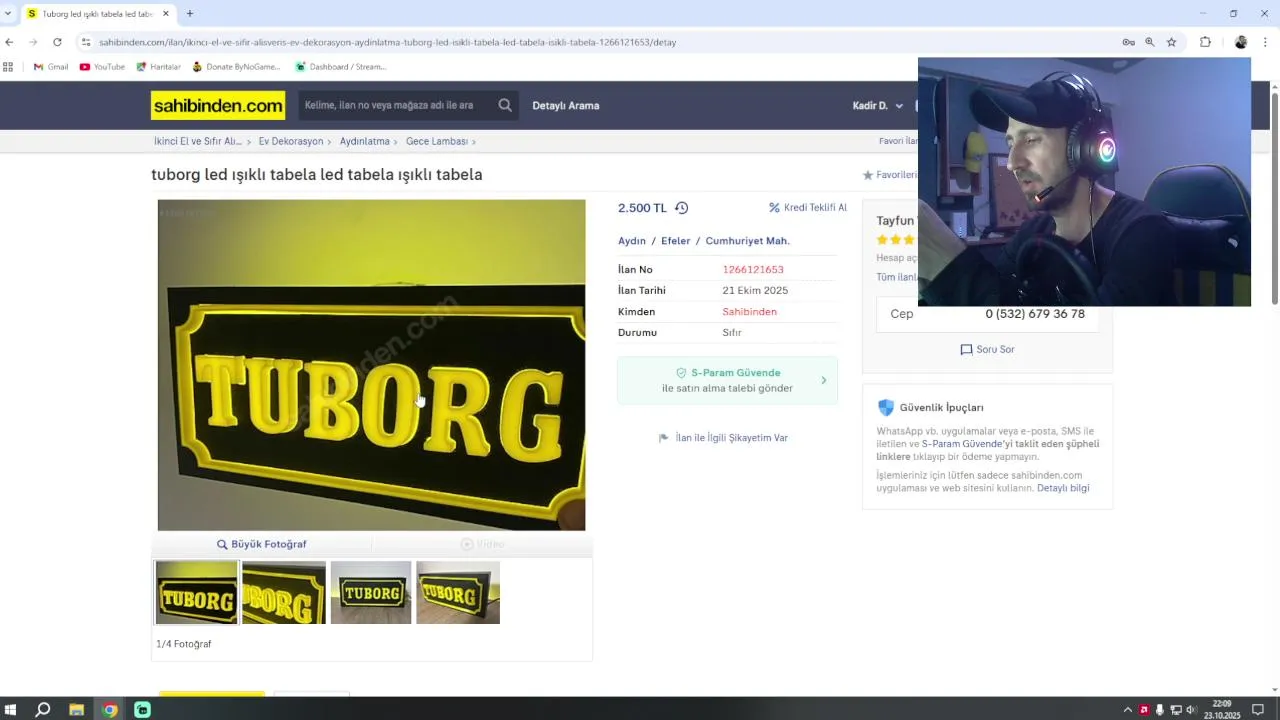The image size is (1280, 720).
Task: Open the notification center icon
Action: [x=1258, y=710]
